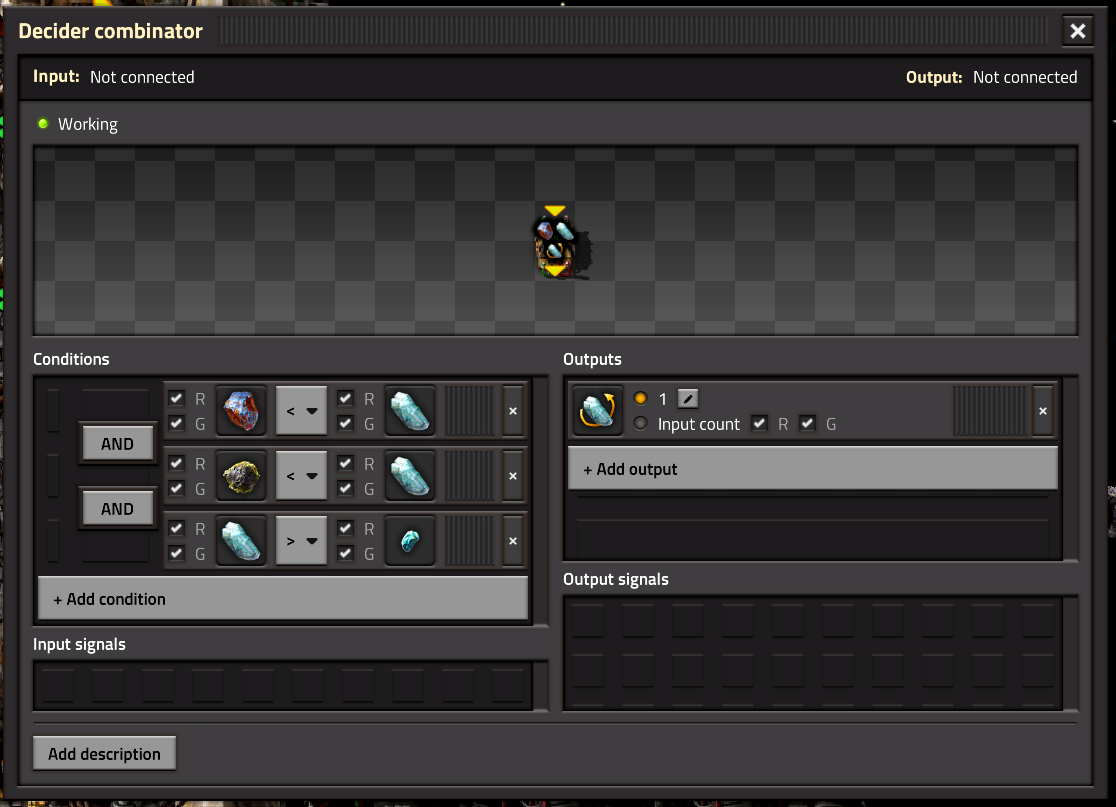This screenshot has height=807, width=1116.
Task: Remove the first condition row
Action: [513, 411]
